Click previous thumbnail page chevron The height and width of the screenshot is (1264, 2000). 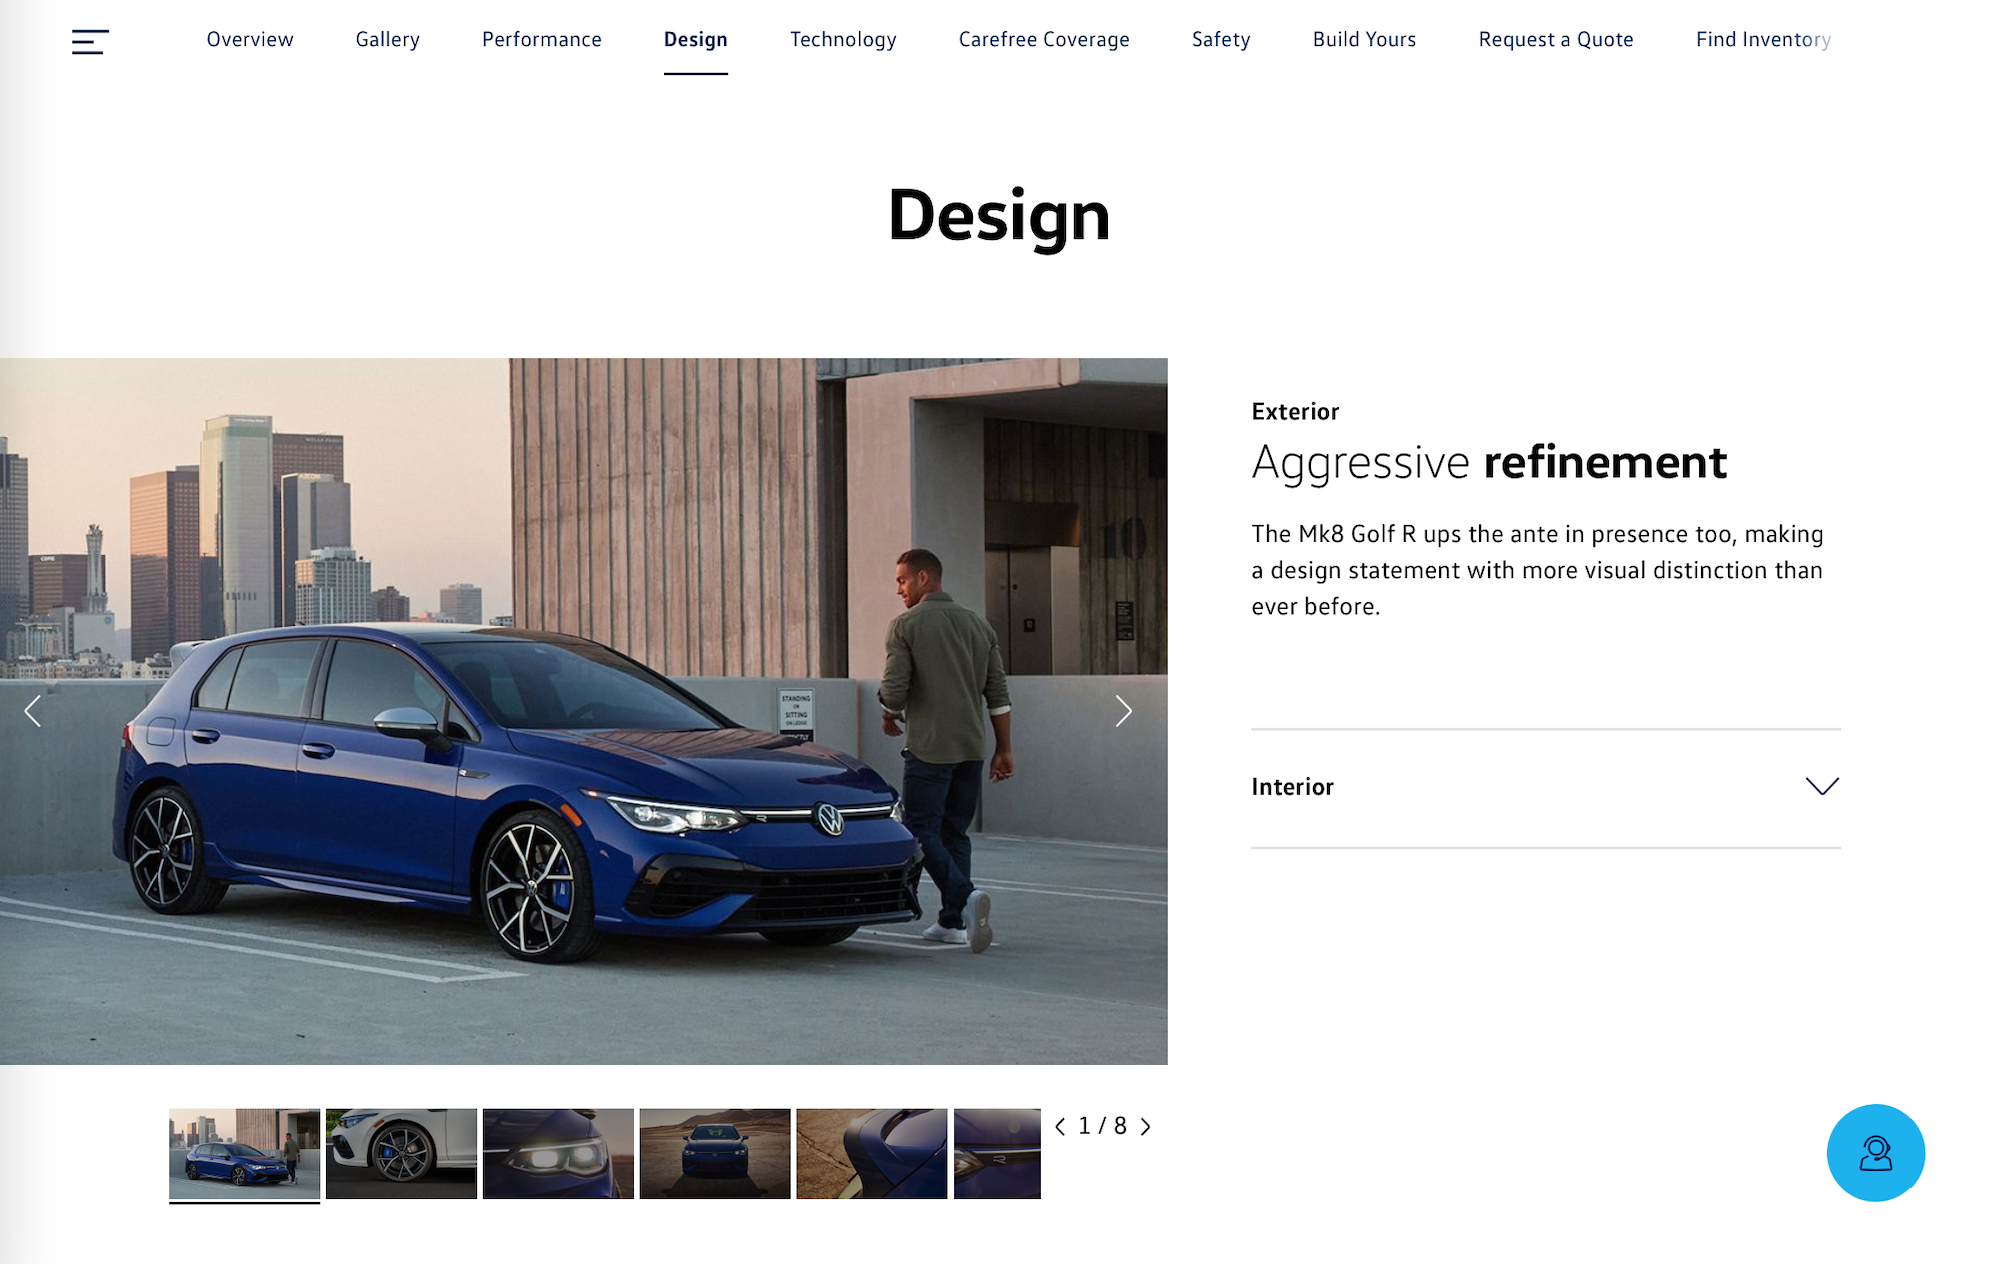tap(1060, 1127)
